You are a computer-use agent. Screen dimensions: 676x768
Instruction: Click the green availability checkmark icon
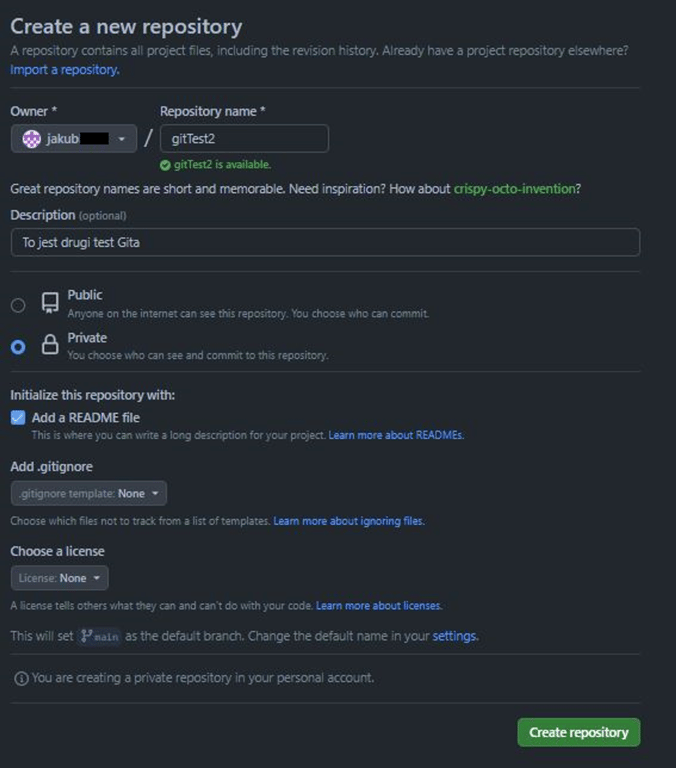pyautogui.click(x=165, y=165)
